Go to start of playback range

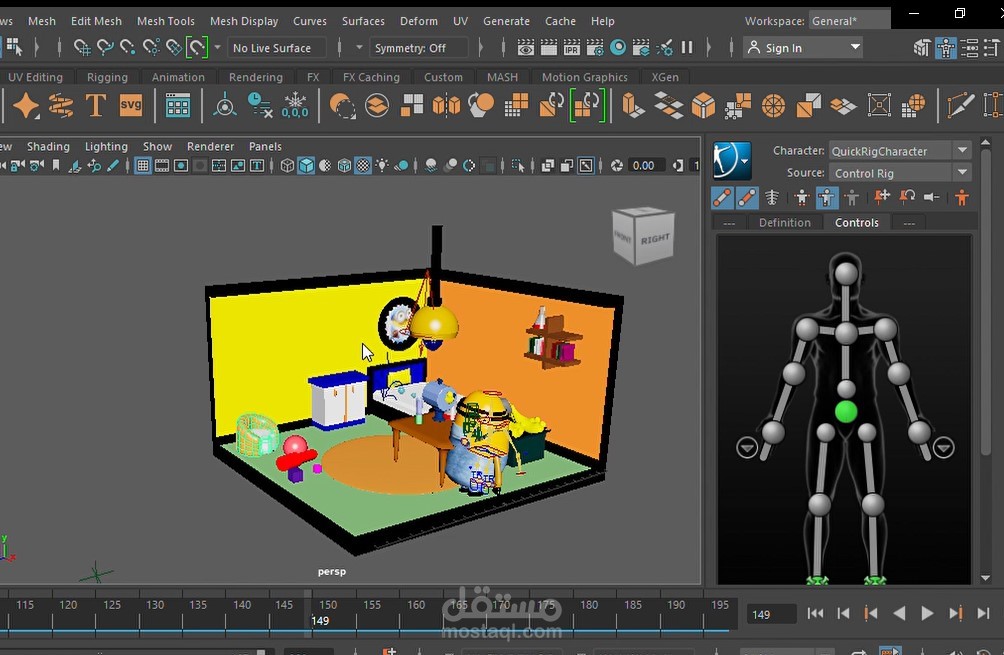pyautogui.click(x=815, y=613)
